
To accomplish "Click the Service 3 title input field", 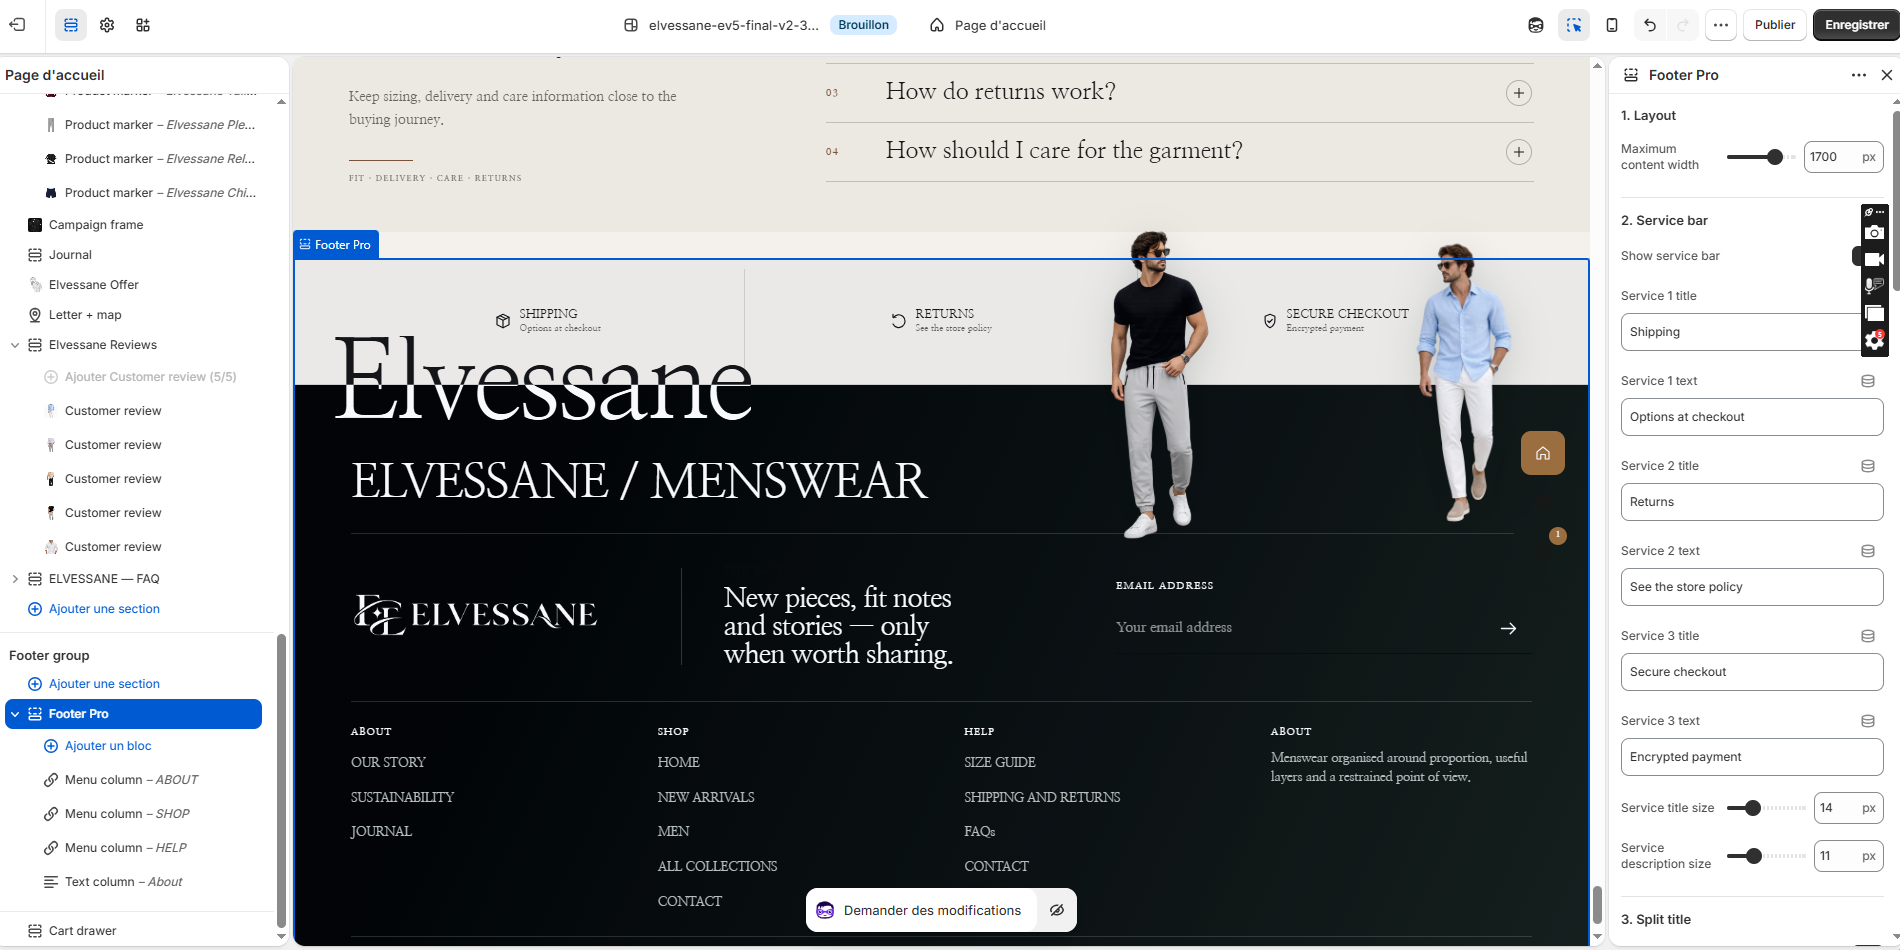I will click(1752, 672).
